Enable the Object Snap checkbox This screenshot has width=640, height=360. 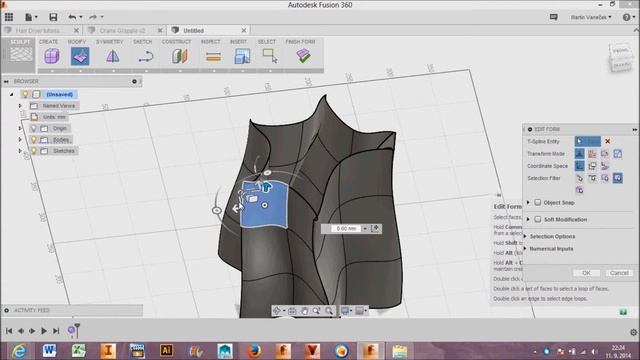(x=538, y=202)
